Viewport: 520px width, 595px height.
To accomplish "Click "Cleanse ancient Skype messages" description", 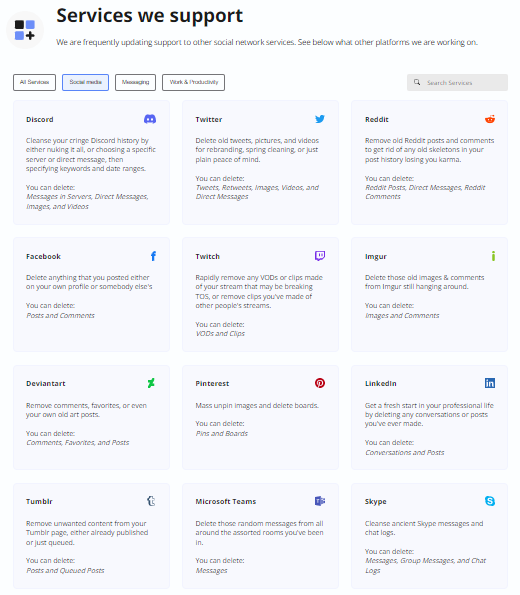I will 424,528.
